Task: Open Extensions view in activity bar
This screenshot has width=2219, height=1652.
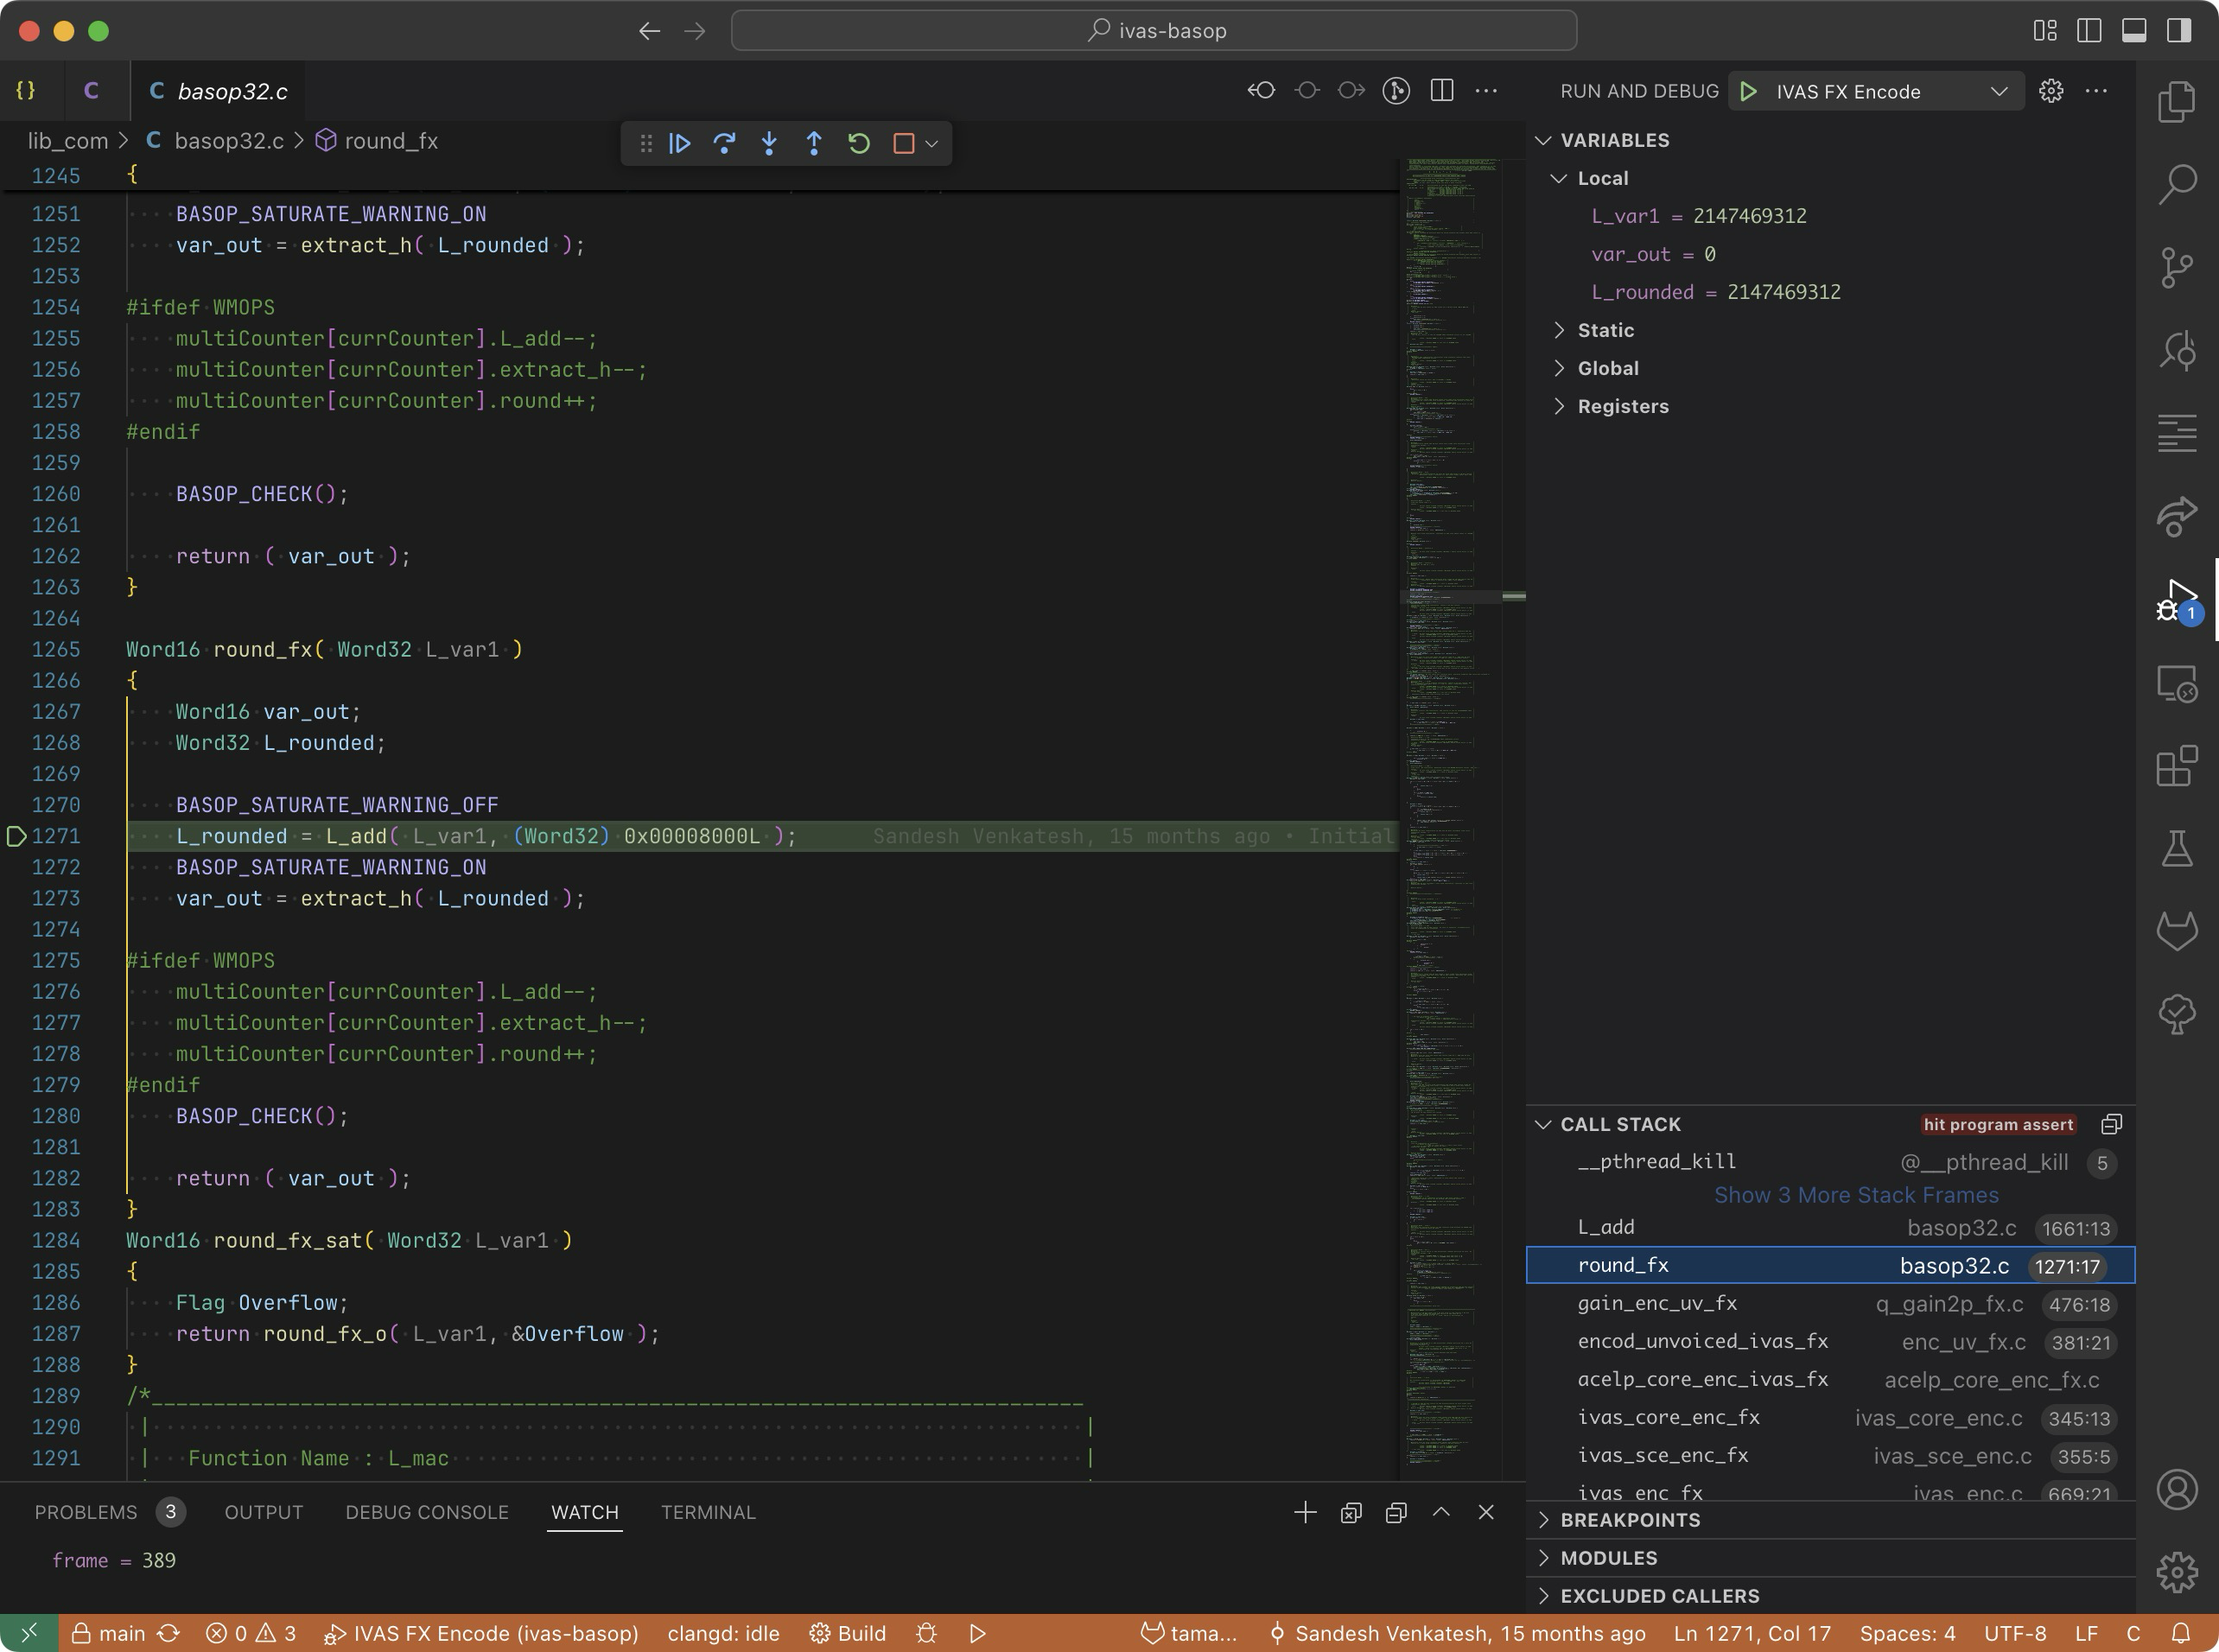Action: [x=2176, y=767]
